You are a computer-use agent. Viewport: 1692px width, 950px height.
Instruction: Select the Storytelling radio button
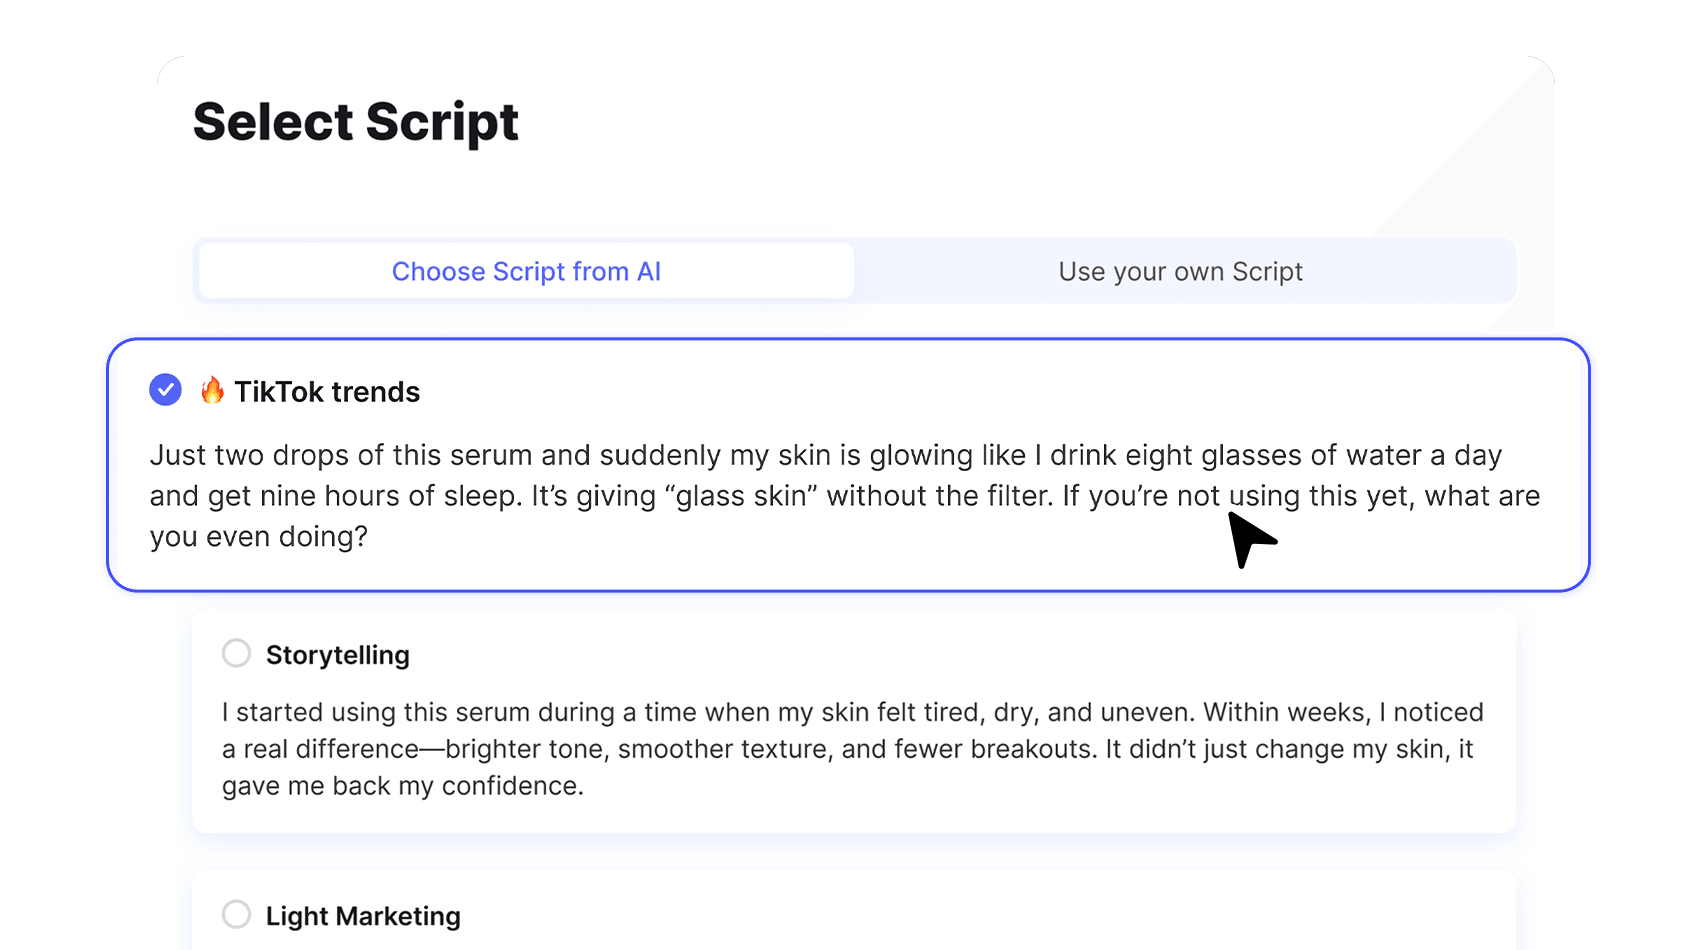(236, 653)
